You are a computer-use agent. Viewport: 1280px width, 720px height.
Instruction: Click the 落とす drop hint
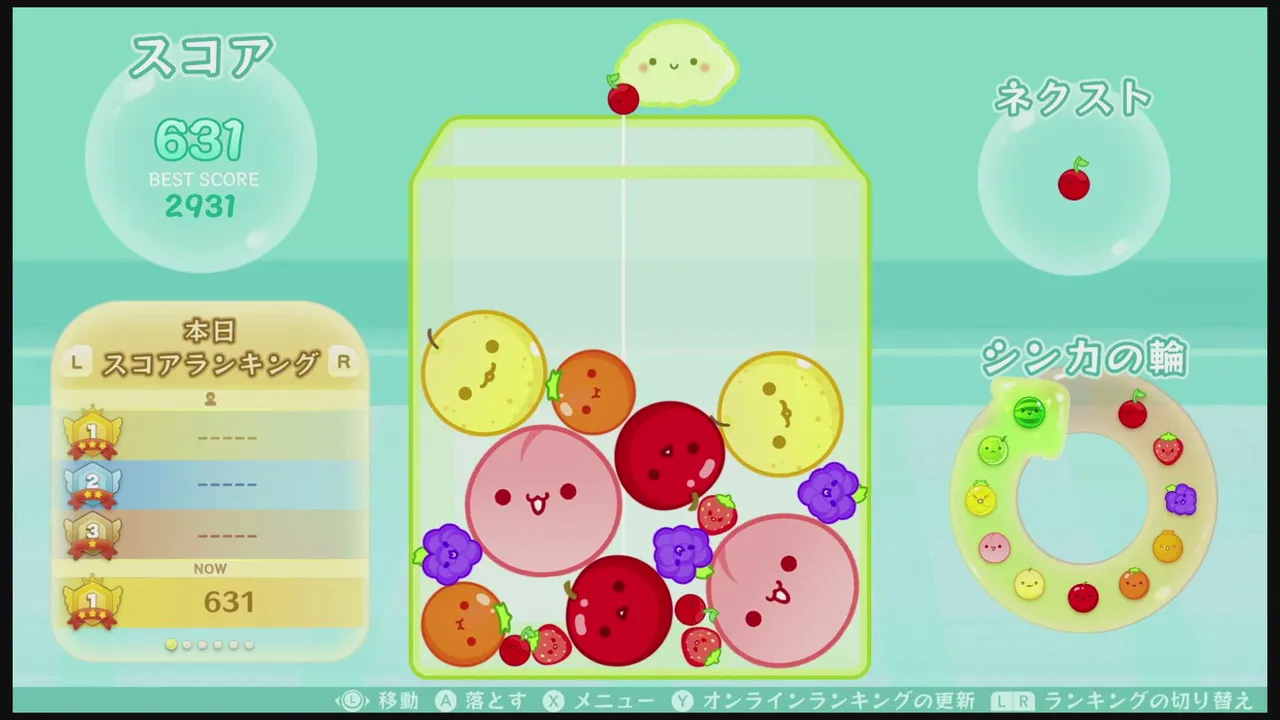pos(496,701)
